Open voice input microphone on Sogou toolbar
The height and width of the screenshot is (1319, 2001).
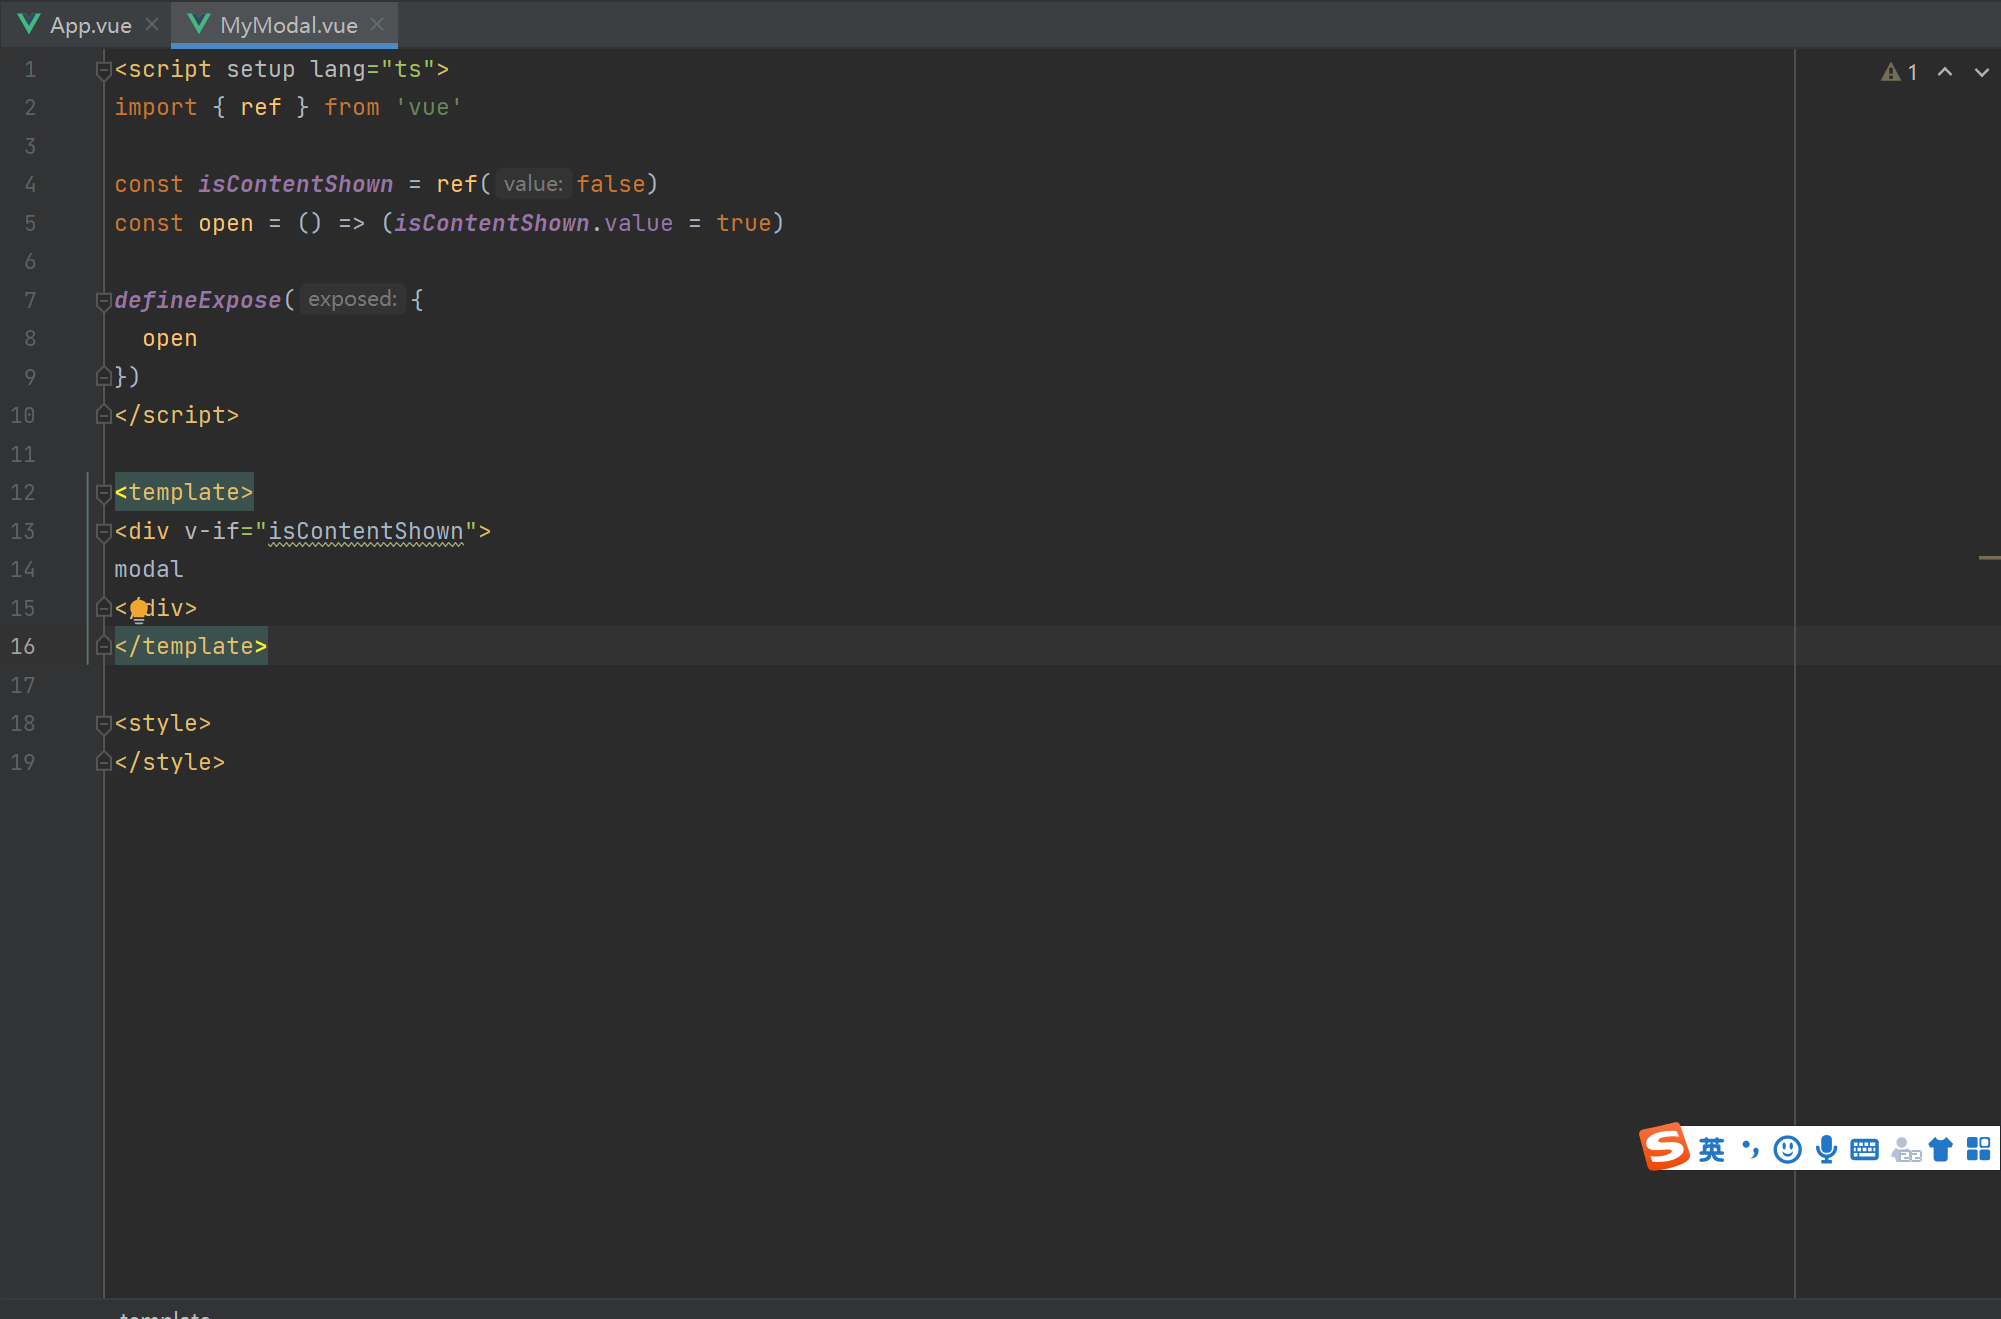pyautogui.click(x=1826, y=1148)
